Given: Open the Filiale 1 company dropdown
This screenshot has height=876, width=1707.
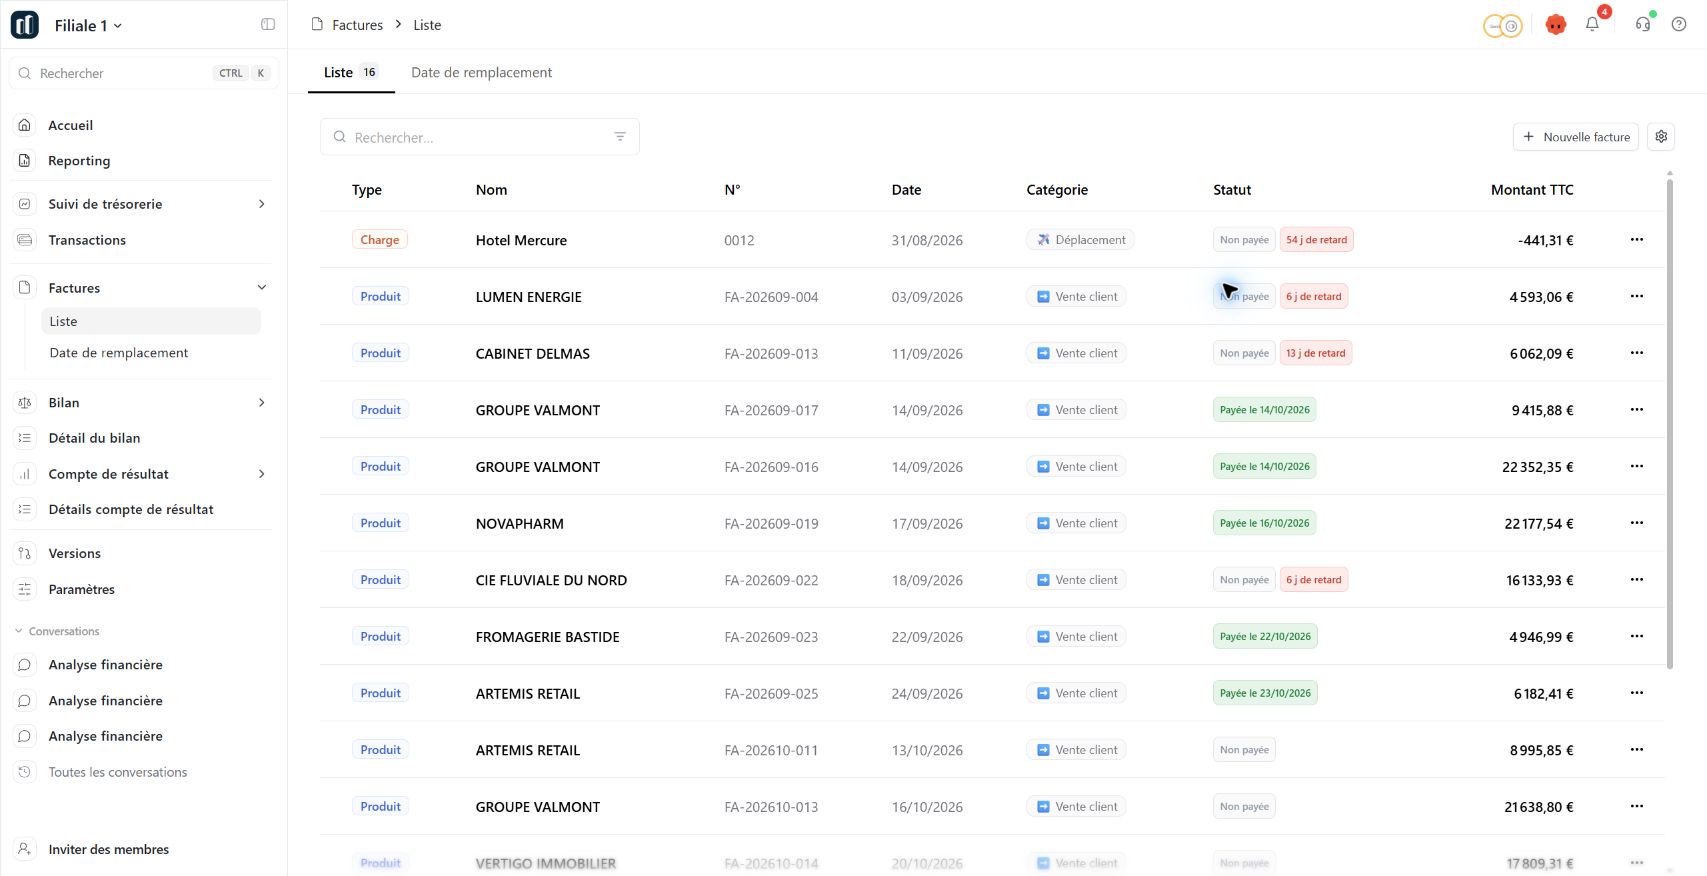Looking at the screenshot, I should [x=88, y=26].
